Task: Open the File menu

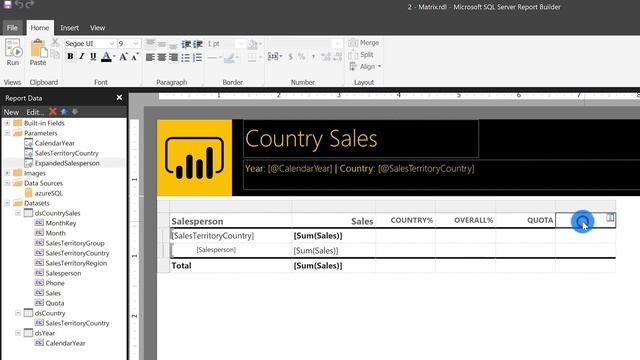Action: [12, 28]
